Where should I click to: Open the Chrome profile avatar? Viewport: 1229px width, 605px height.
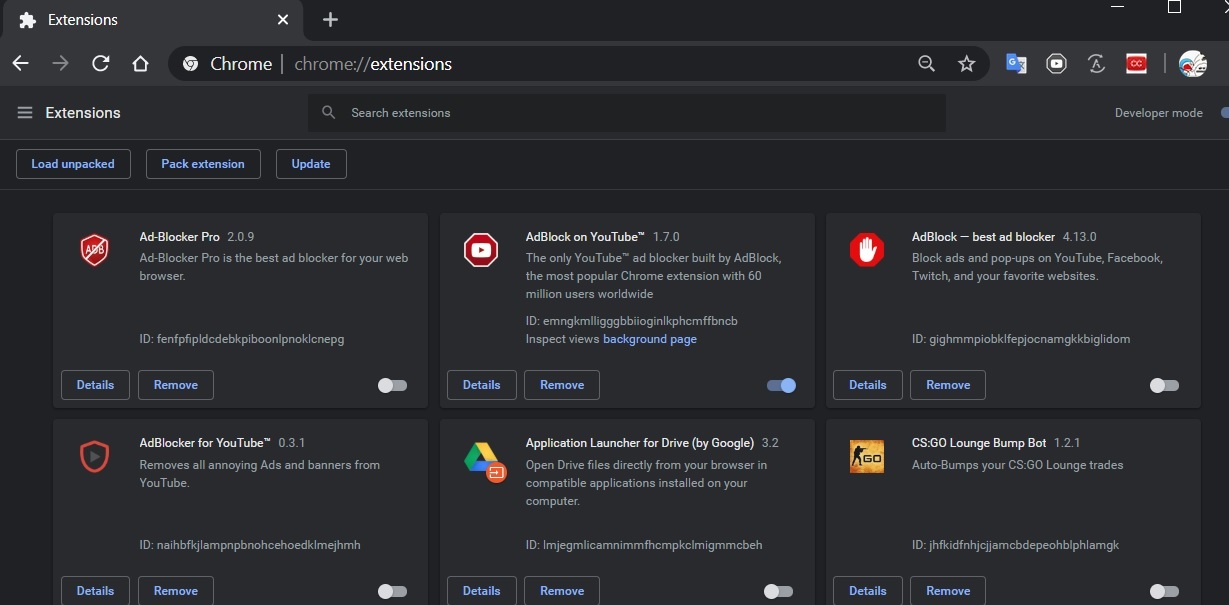[1192, 64]
